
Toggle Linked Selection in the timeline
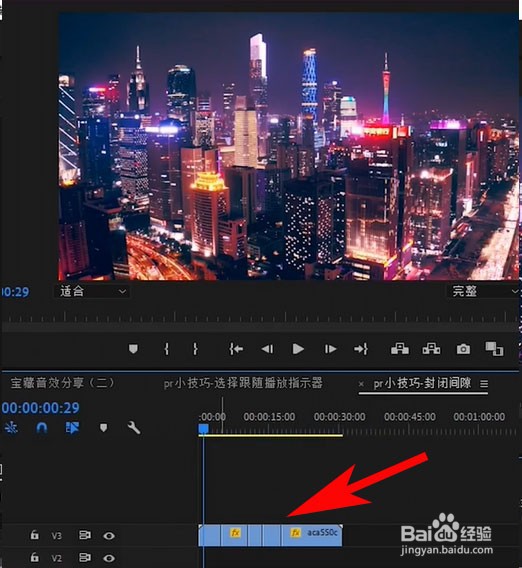click(x=72, y=428)
